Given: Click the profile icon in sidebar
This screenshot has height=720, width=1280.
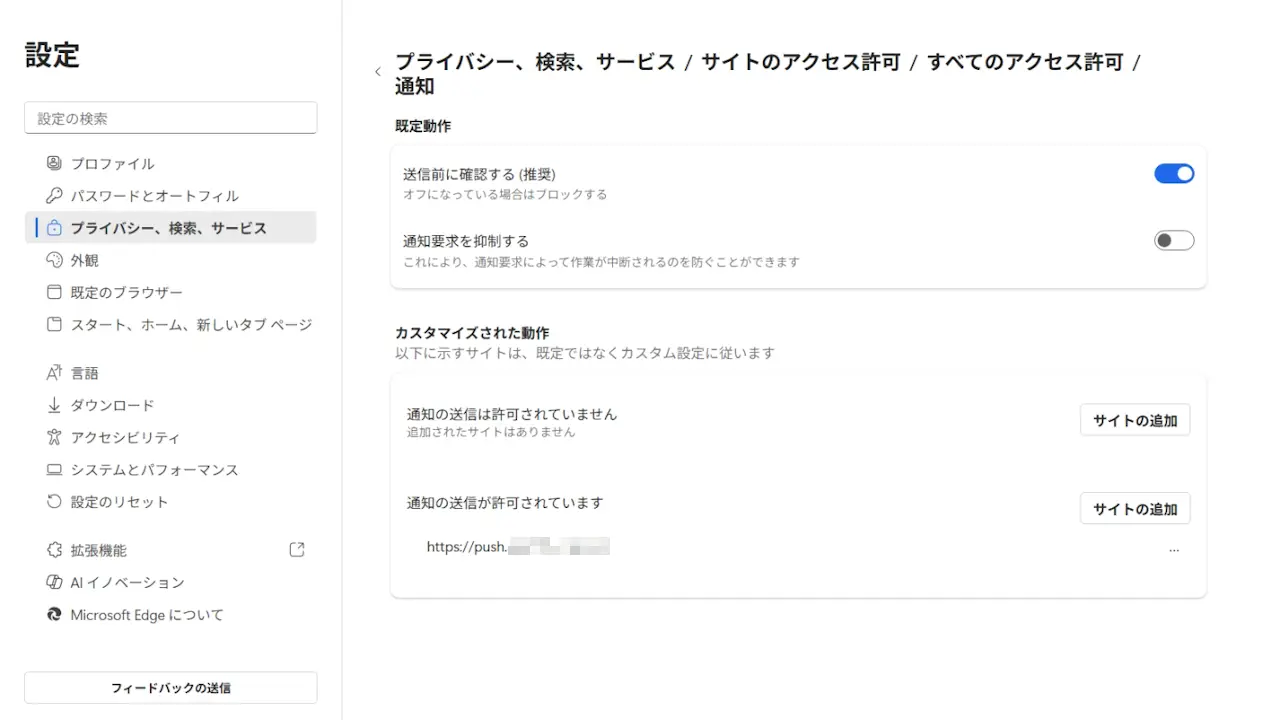Looking at the screenshot, I should pyautogui.click(x=54, y=163).
